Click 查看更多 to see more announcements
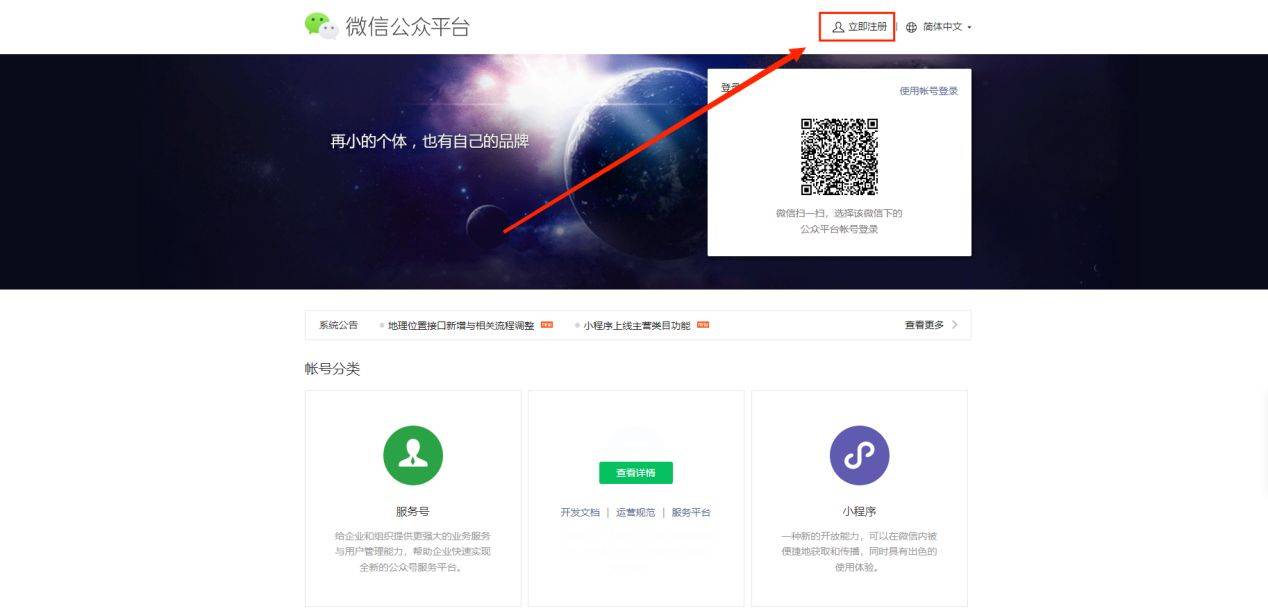Image resolution: width=1268 pixels, height=611 pixels. point(924,325)
